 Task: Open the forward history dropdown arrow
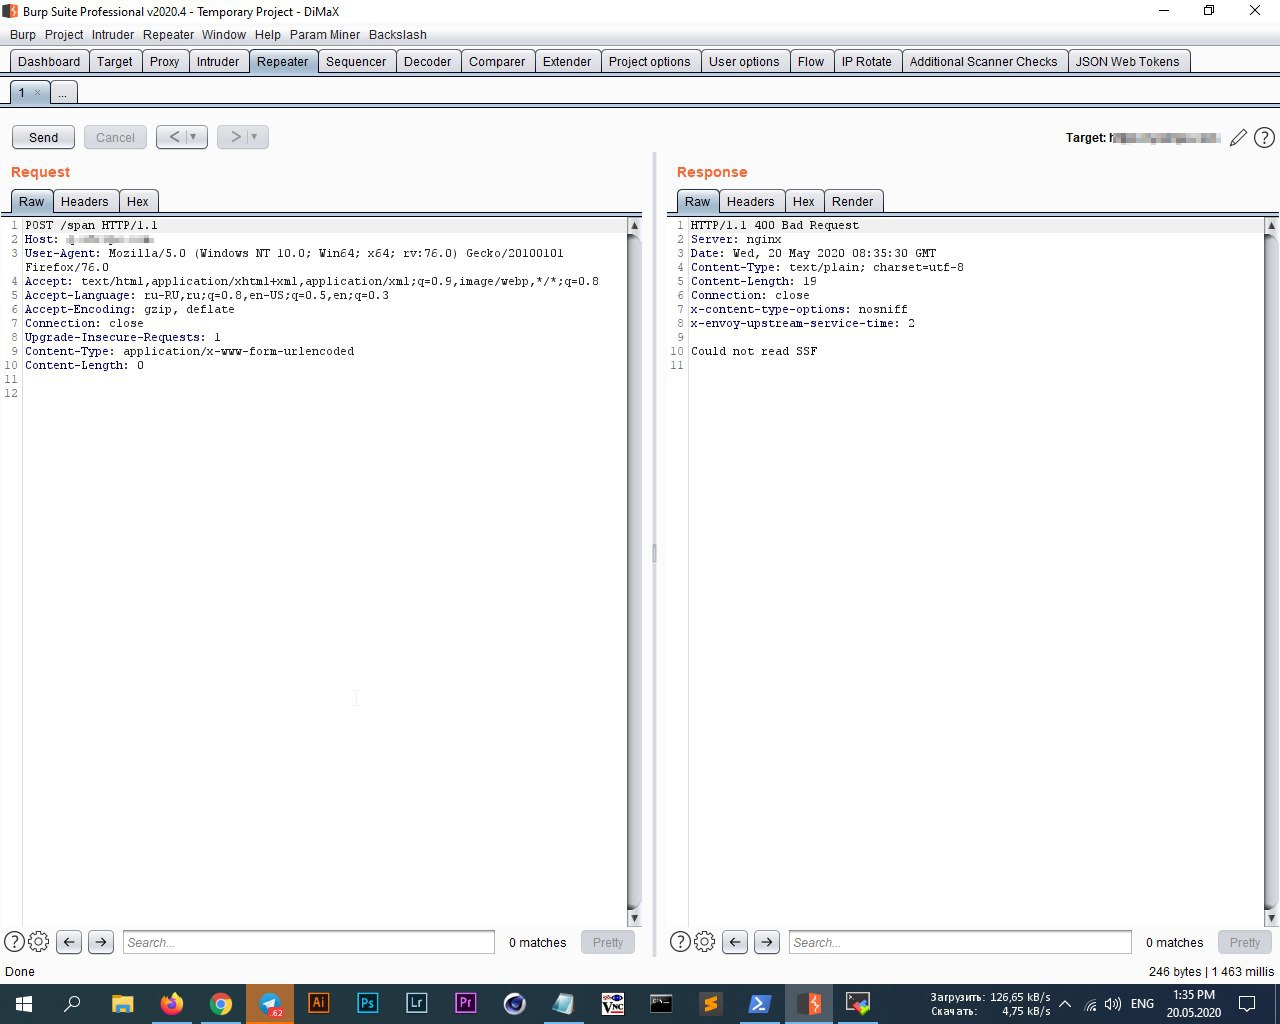click(255, 137)
